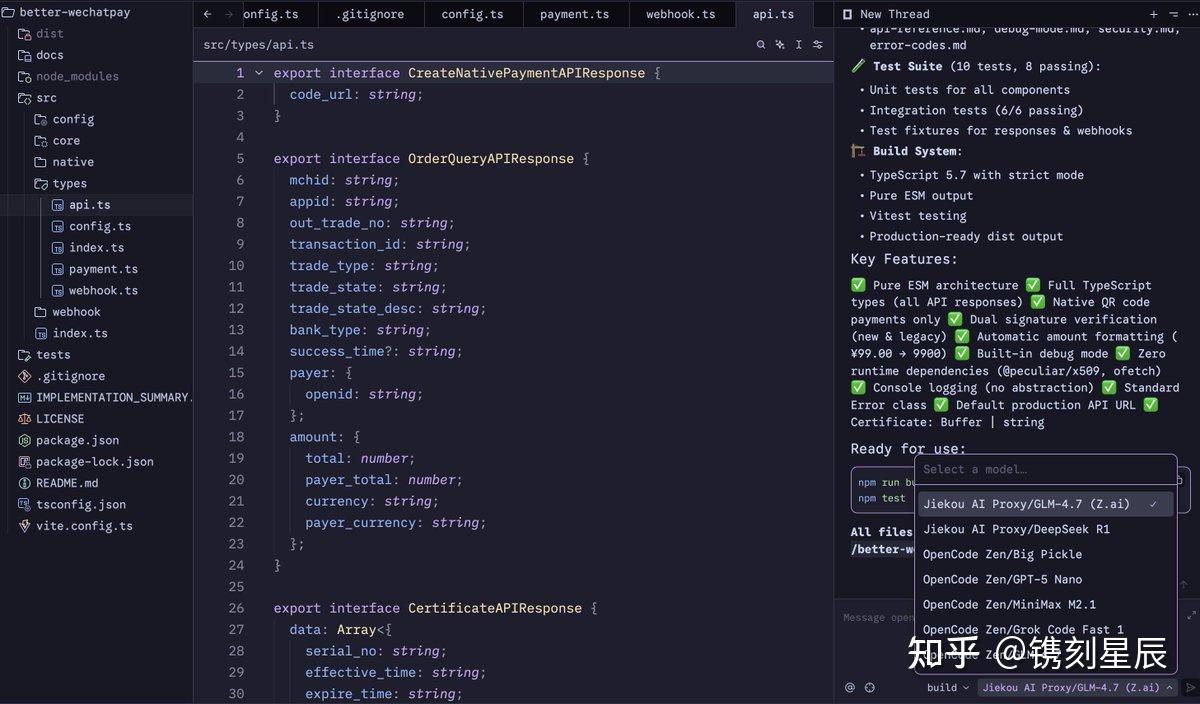Click the @ mention context icon
This screenshot has height=704, width=1200.
850,687
